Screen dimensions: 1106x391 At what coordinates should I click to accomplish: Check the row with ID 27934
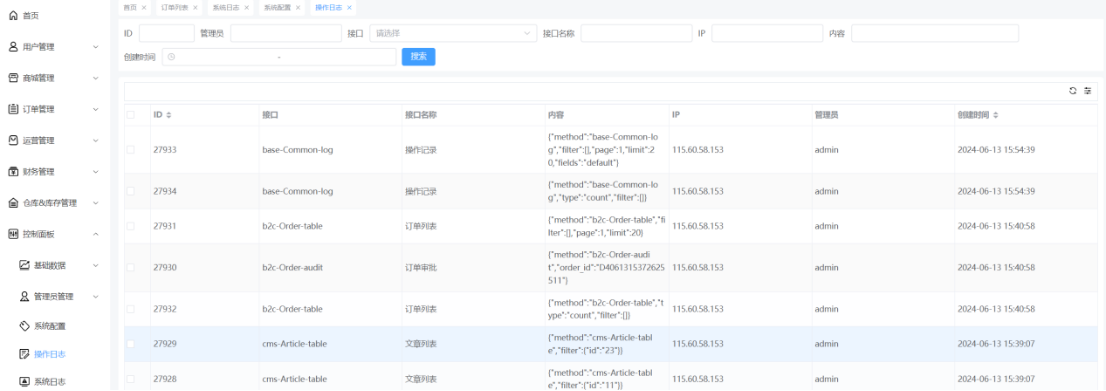(130, 191)
